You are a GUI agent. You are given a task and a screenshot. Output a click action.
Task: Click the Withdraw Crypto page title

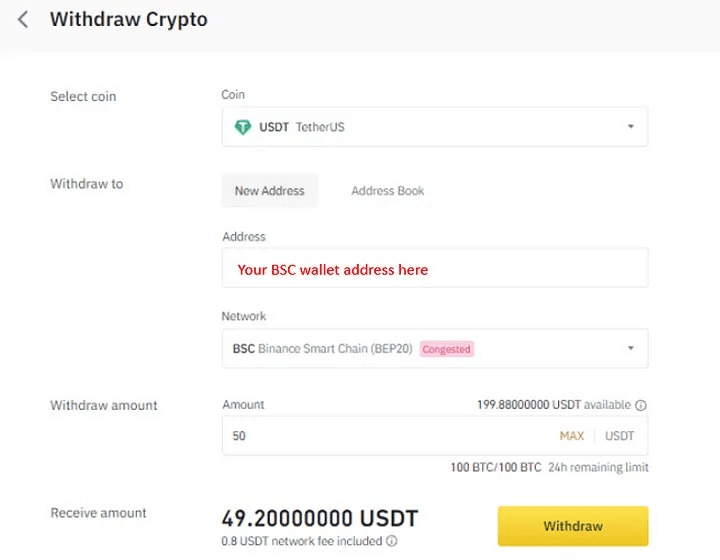click(x=128, y=20)
